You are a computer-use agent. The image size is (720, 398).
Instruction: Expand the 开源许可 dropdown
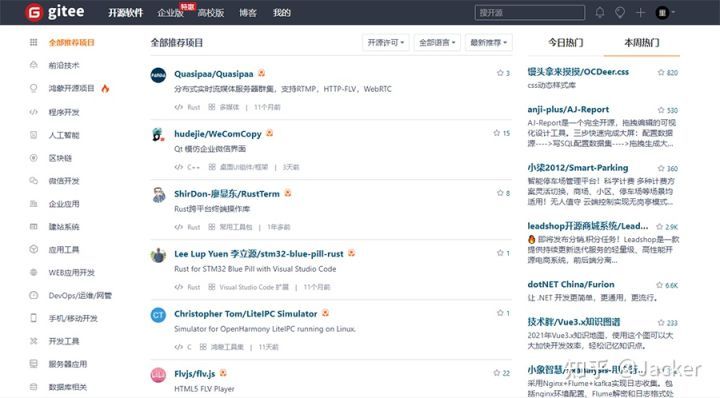click(386, 43)
